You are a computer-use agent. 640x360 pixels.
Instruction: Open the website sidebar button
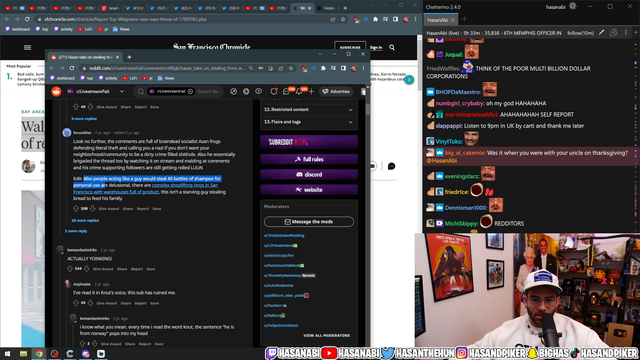pos(309,190)
